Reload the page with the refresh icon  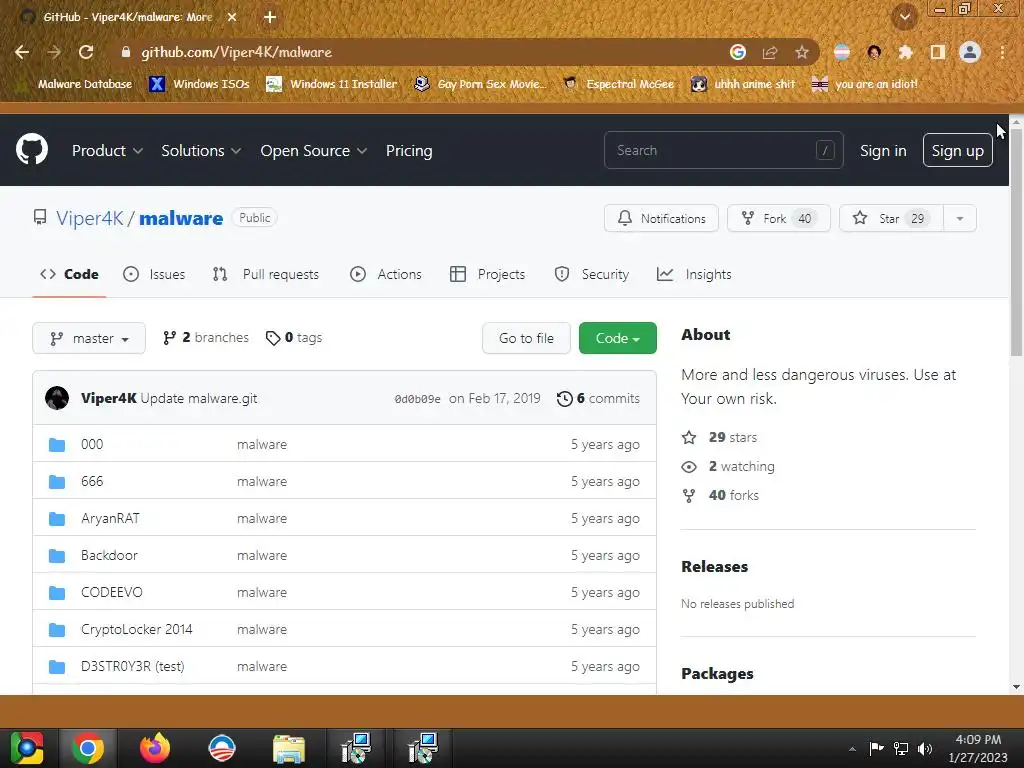pos(86,52)
